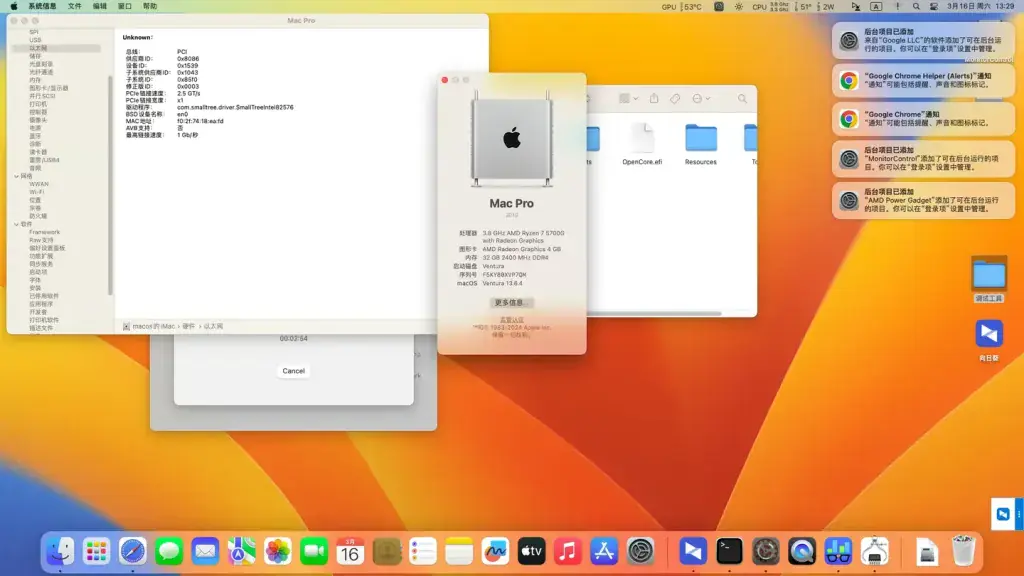Open the Trash in the Dock
Image resolution: width=1024 pixels, height=576 pixels.
[963, 552]
